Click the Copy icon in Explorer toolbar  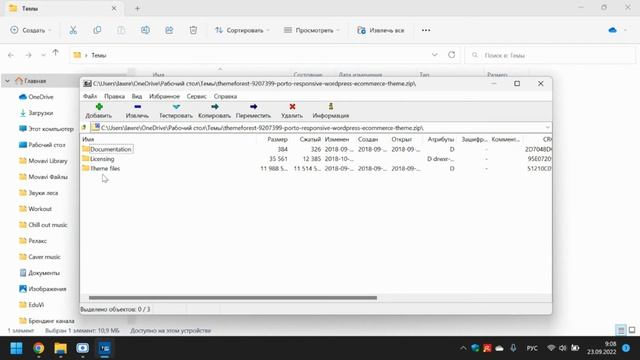point(97,30)
